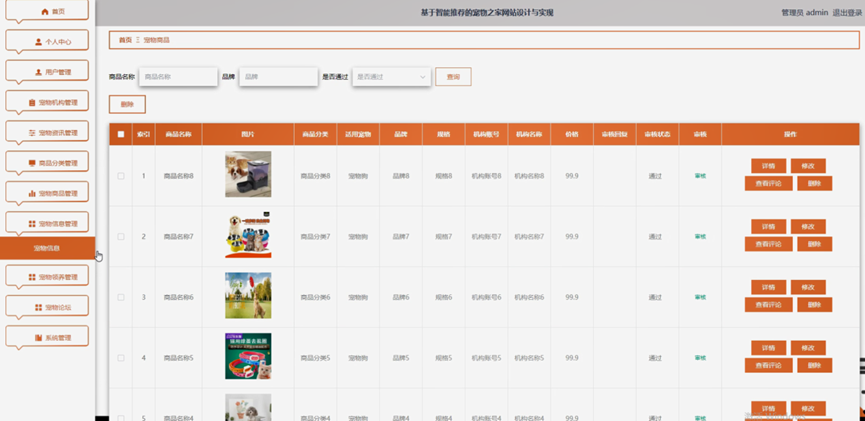Expand the 宠物商品管理 sidebar menu
Viewport: 865px width, 421px height.
47,193
